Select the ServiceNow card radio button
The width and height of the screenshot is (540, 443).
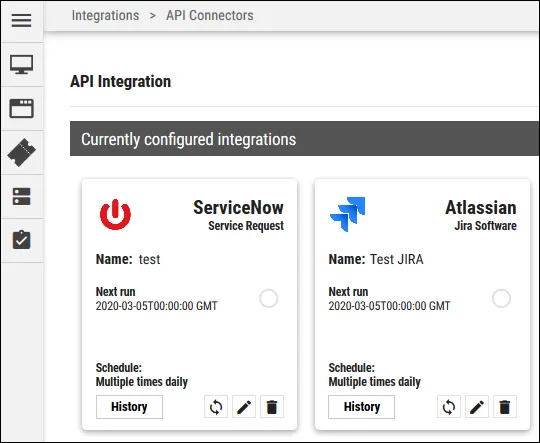pyautogui.click(x=269, y=298)
